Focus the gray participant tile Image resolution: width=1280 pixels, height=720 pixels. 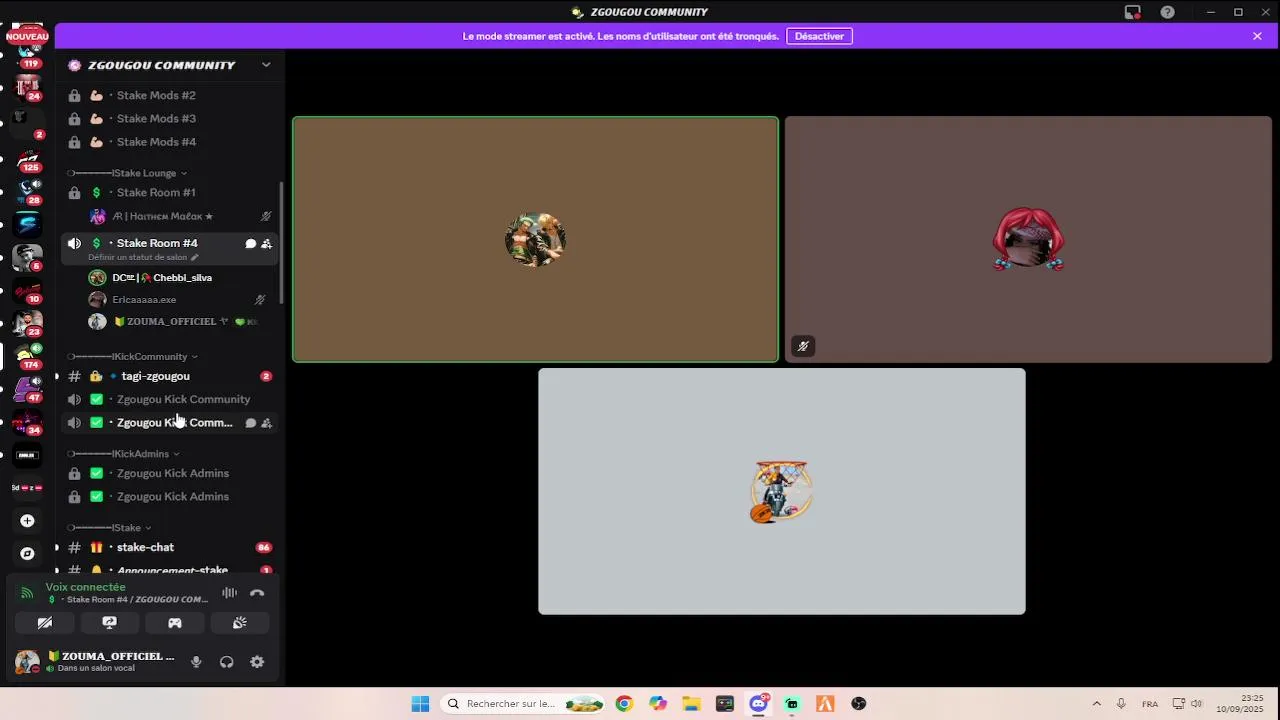[x=781, y=491]
